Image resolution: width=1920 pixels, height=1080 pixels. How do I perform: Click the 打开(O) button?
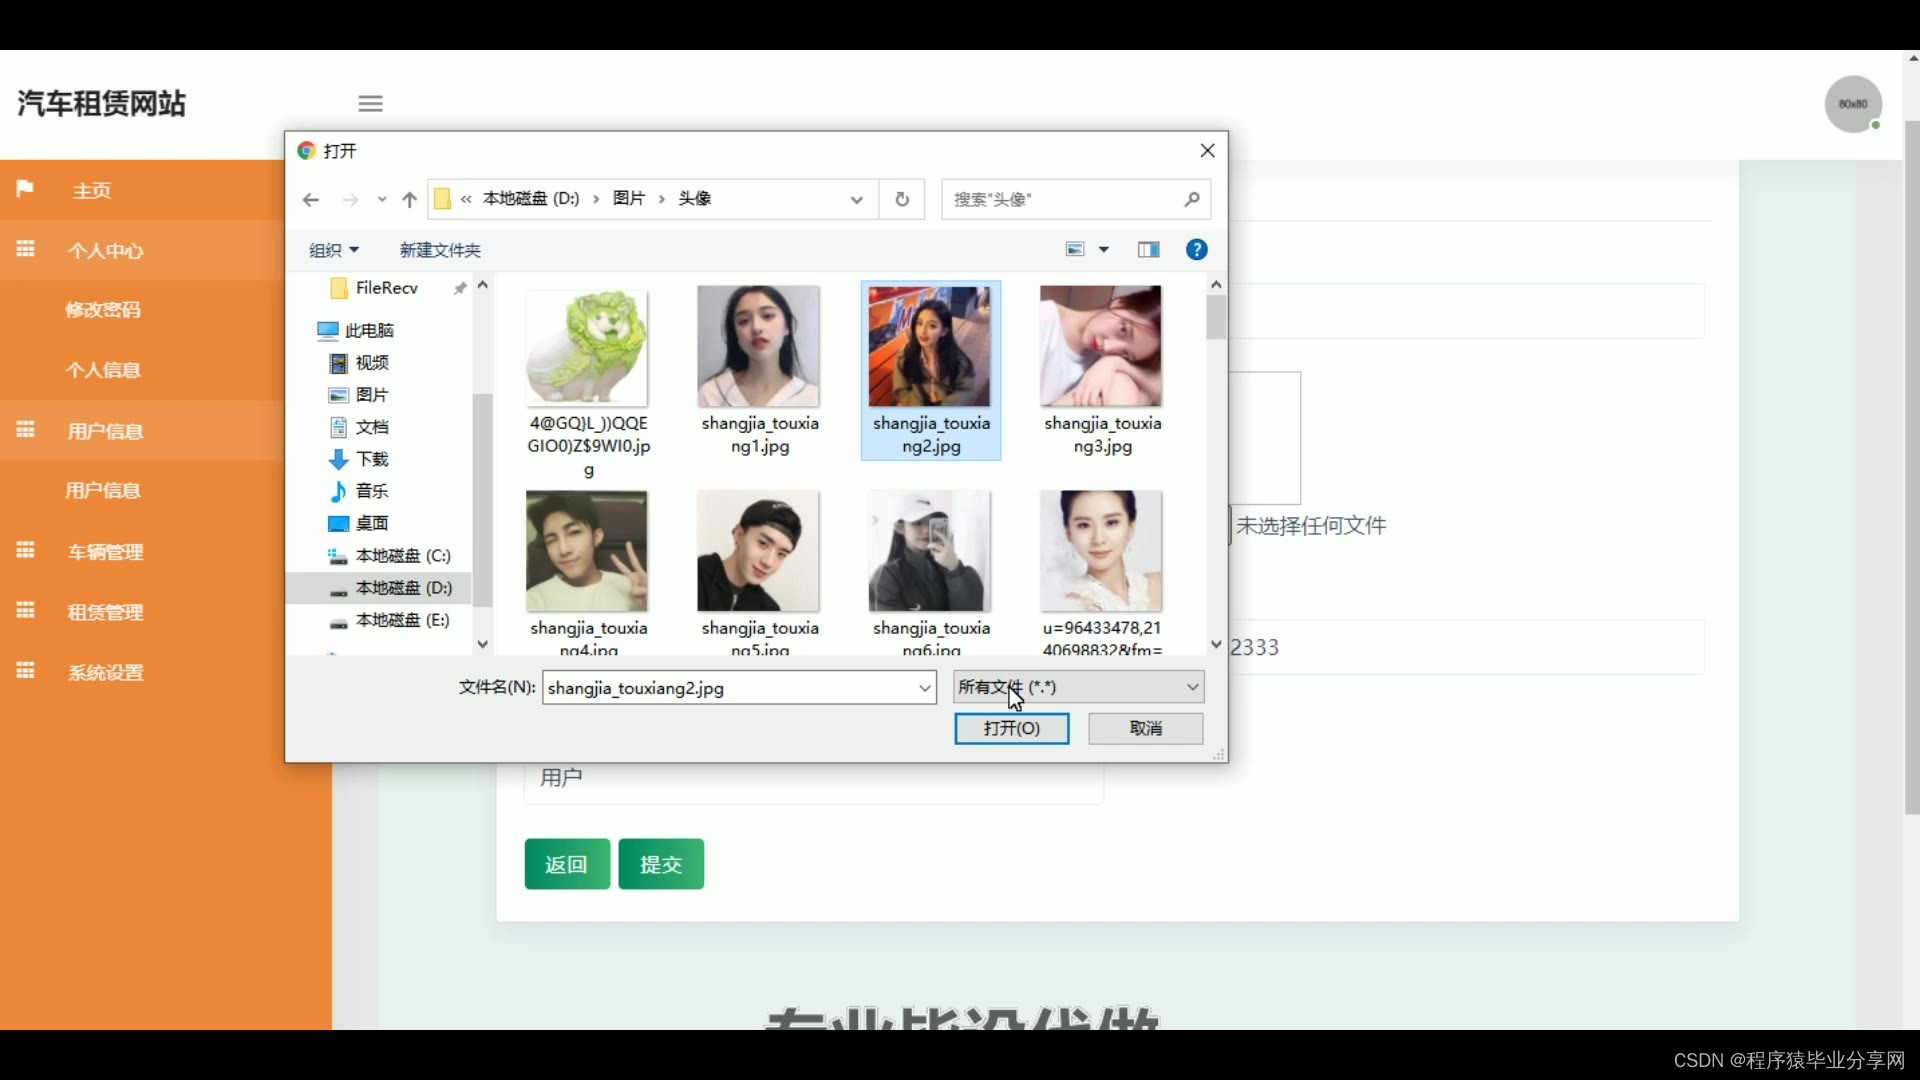coord(1011,728)
